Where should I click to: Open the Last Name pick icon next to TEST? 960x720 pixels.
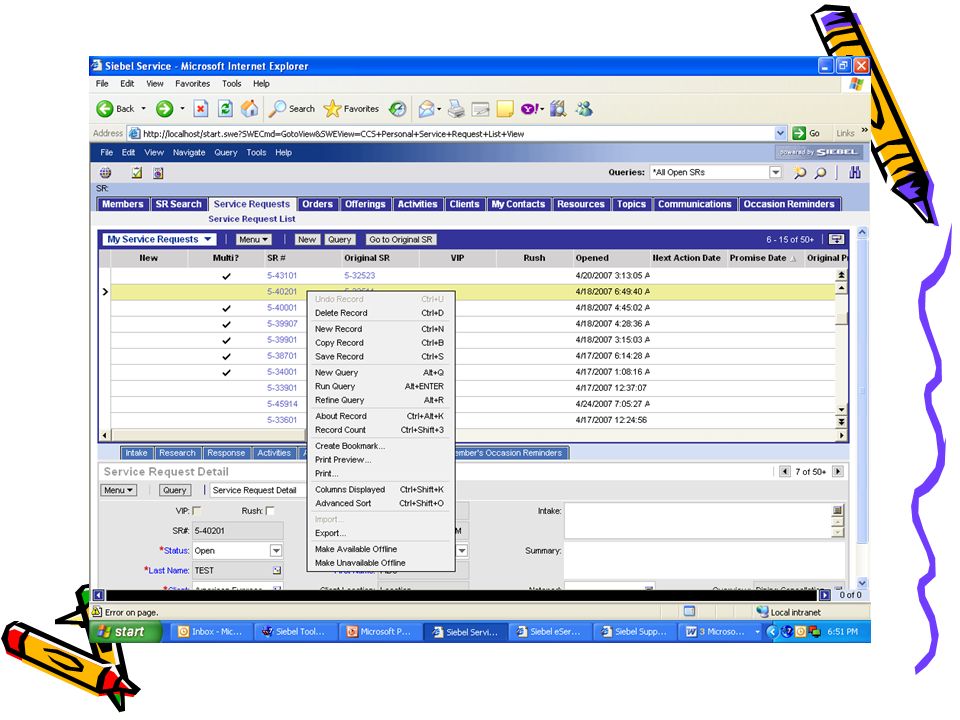click(x=277, y=571)
